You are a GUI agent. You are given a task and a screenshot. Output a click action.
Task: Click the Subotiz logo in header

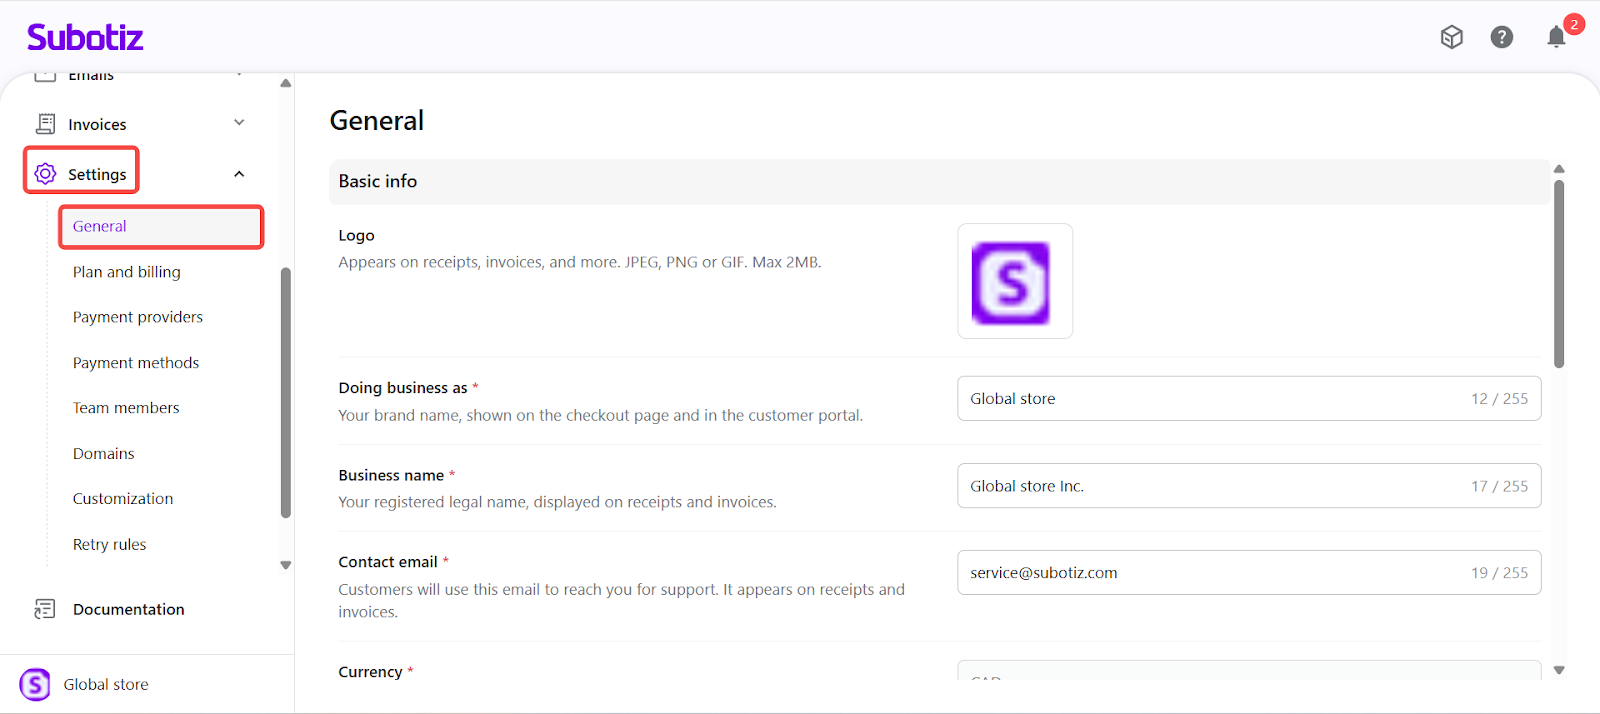pos(85,37)
